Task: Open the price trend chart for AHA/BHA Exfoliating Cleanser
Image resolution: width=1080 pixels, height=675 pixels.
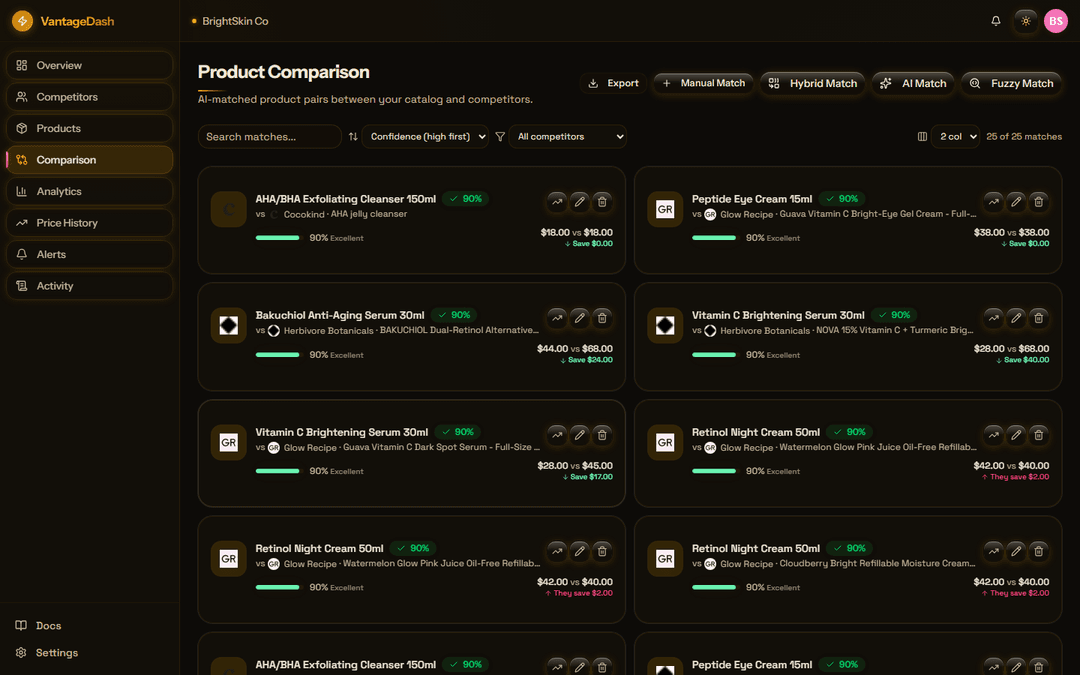Action: tap(557, 201)
